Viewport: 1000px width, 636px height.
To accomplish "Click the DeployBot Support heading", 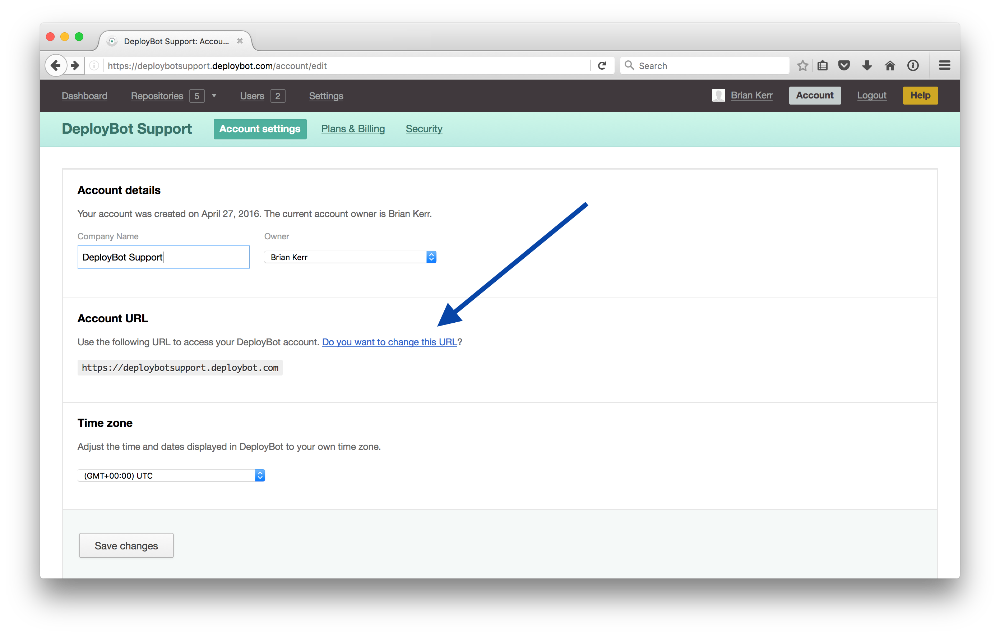I will click(127, 129).
